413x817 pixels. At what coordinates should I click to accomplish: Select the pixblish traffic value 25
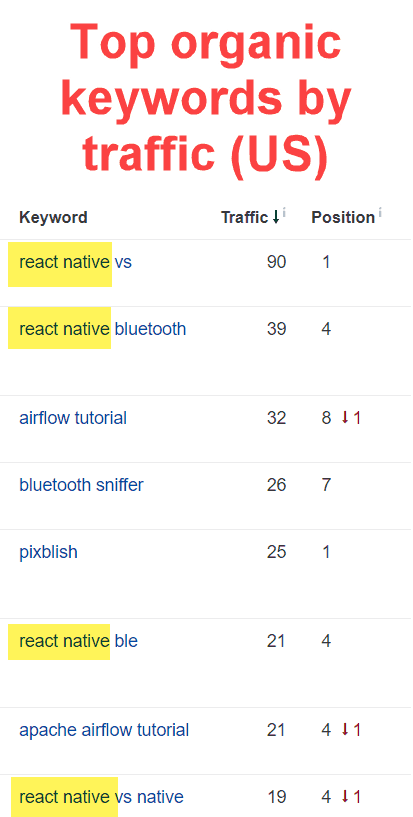[277, 552]
